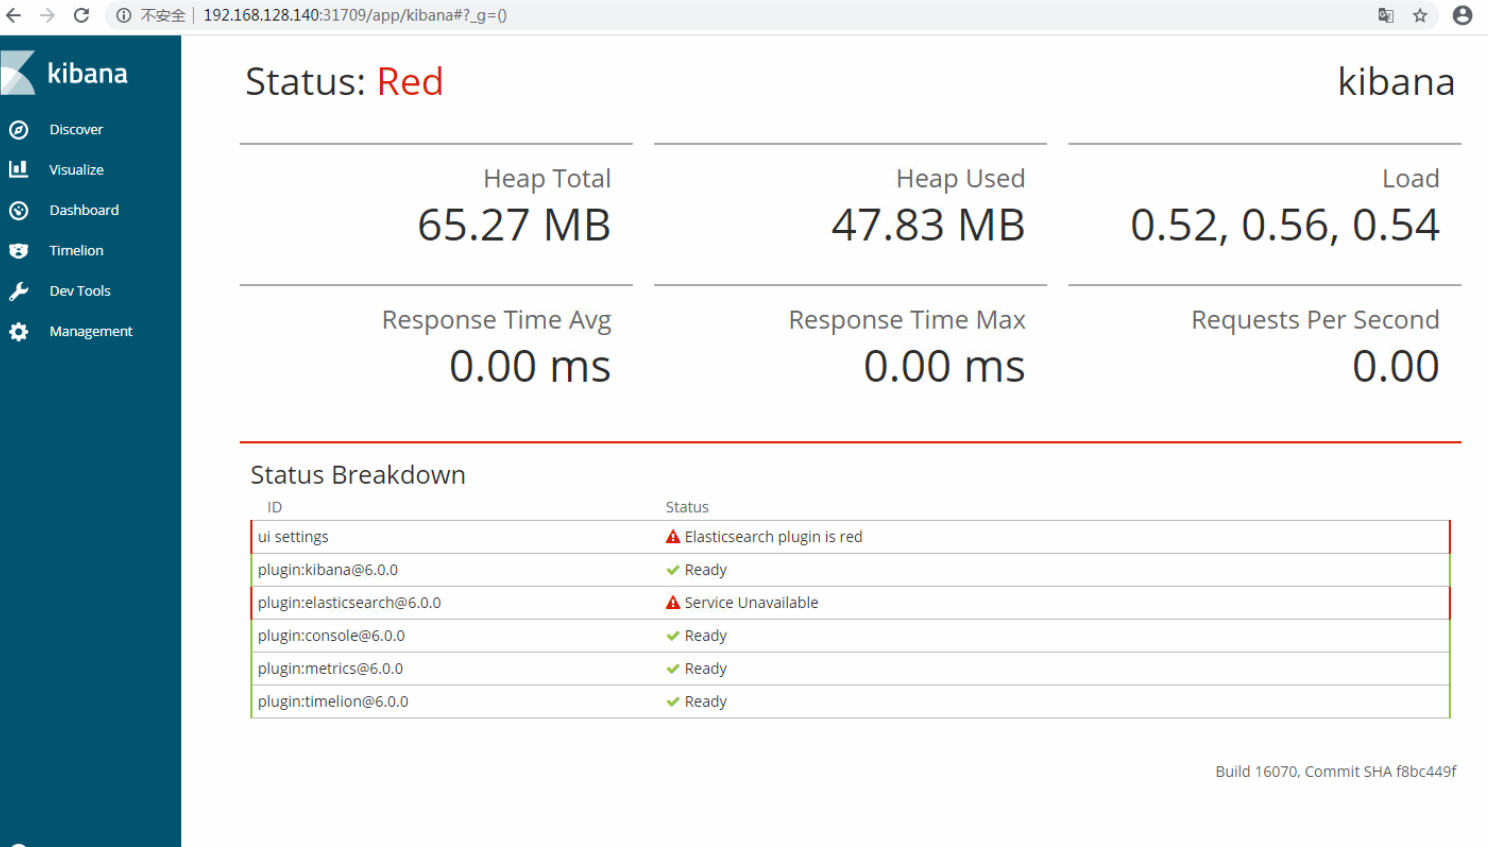Click the Dev Tools wrench icon
Viewport: 1488px width, 847px height.
[18, 291]
